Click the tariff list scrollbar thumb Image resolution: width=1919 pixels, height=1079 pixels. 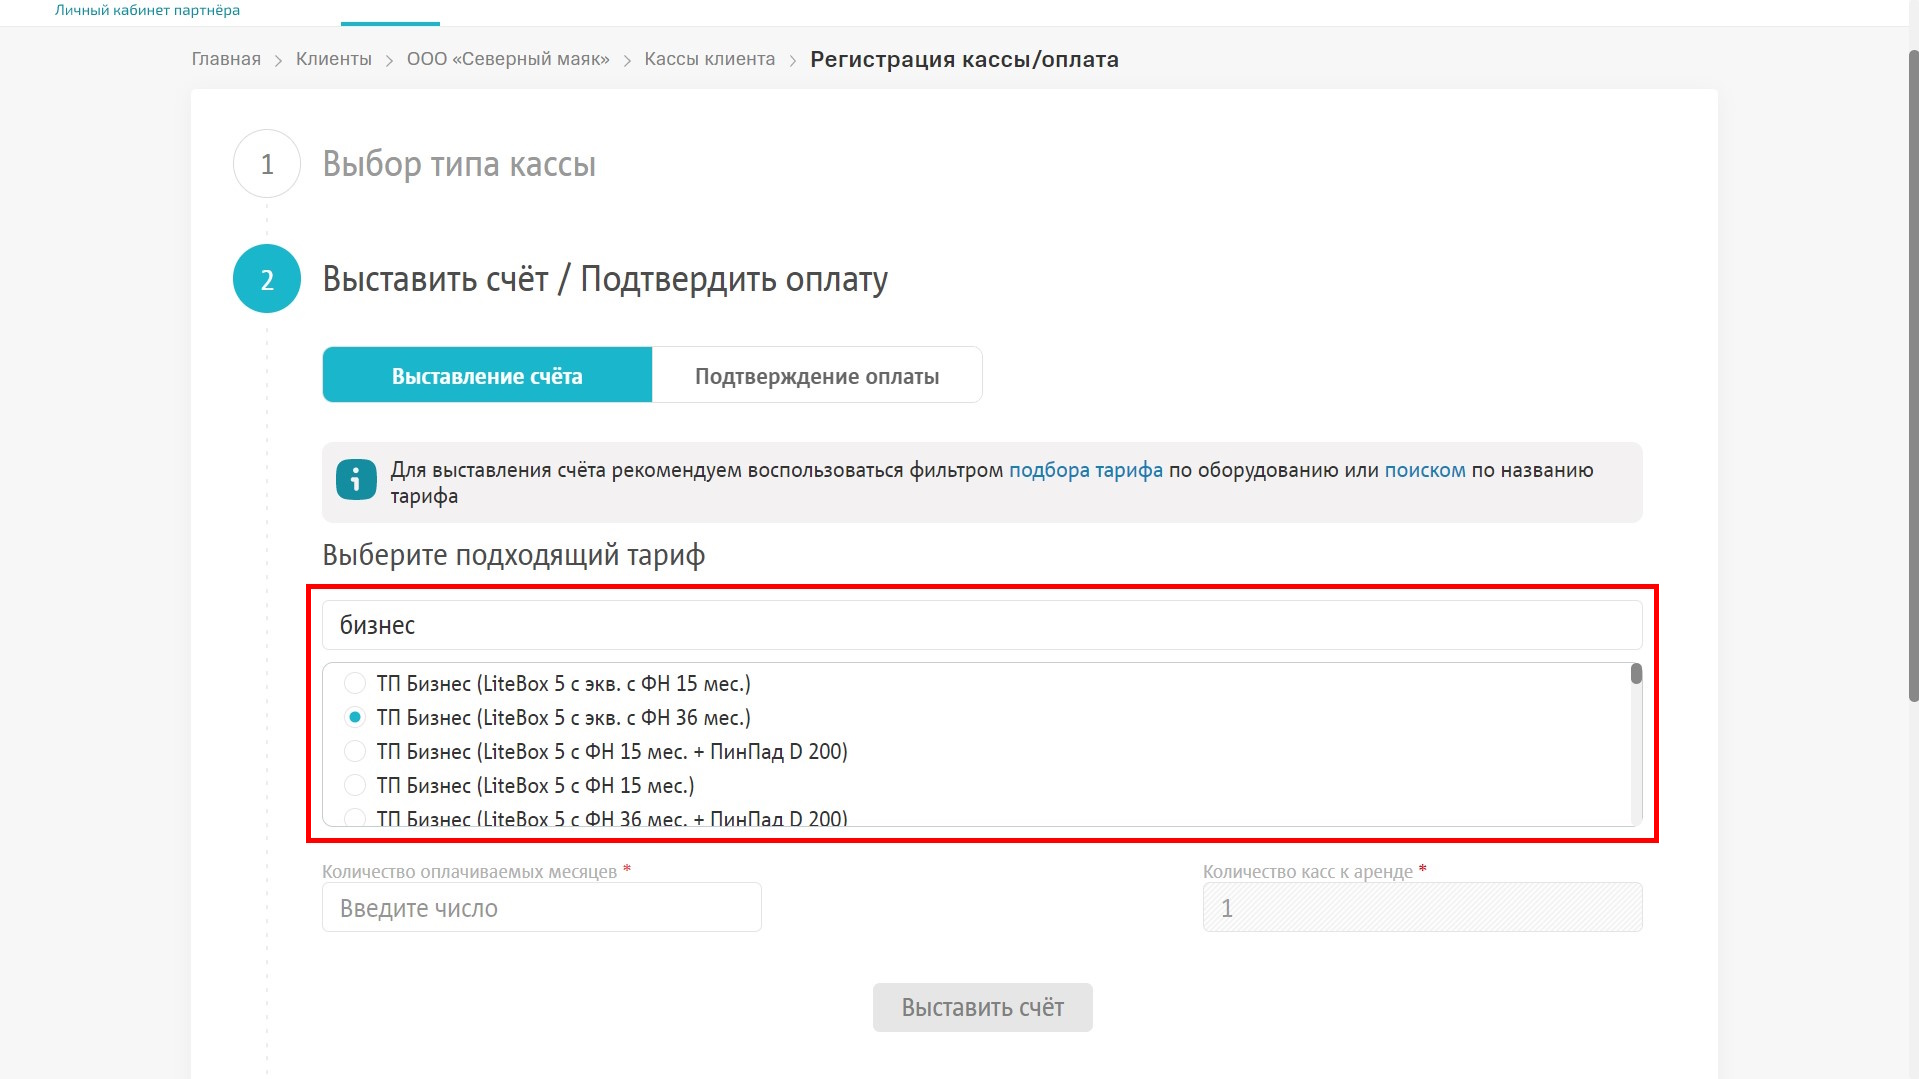[1636, 674]
